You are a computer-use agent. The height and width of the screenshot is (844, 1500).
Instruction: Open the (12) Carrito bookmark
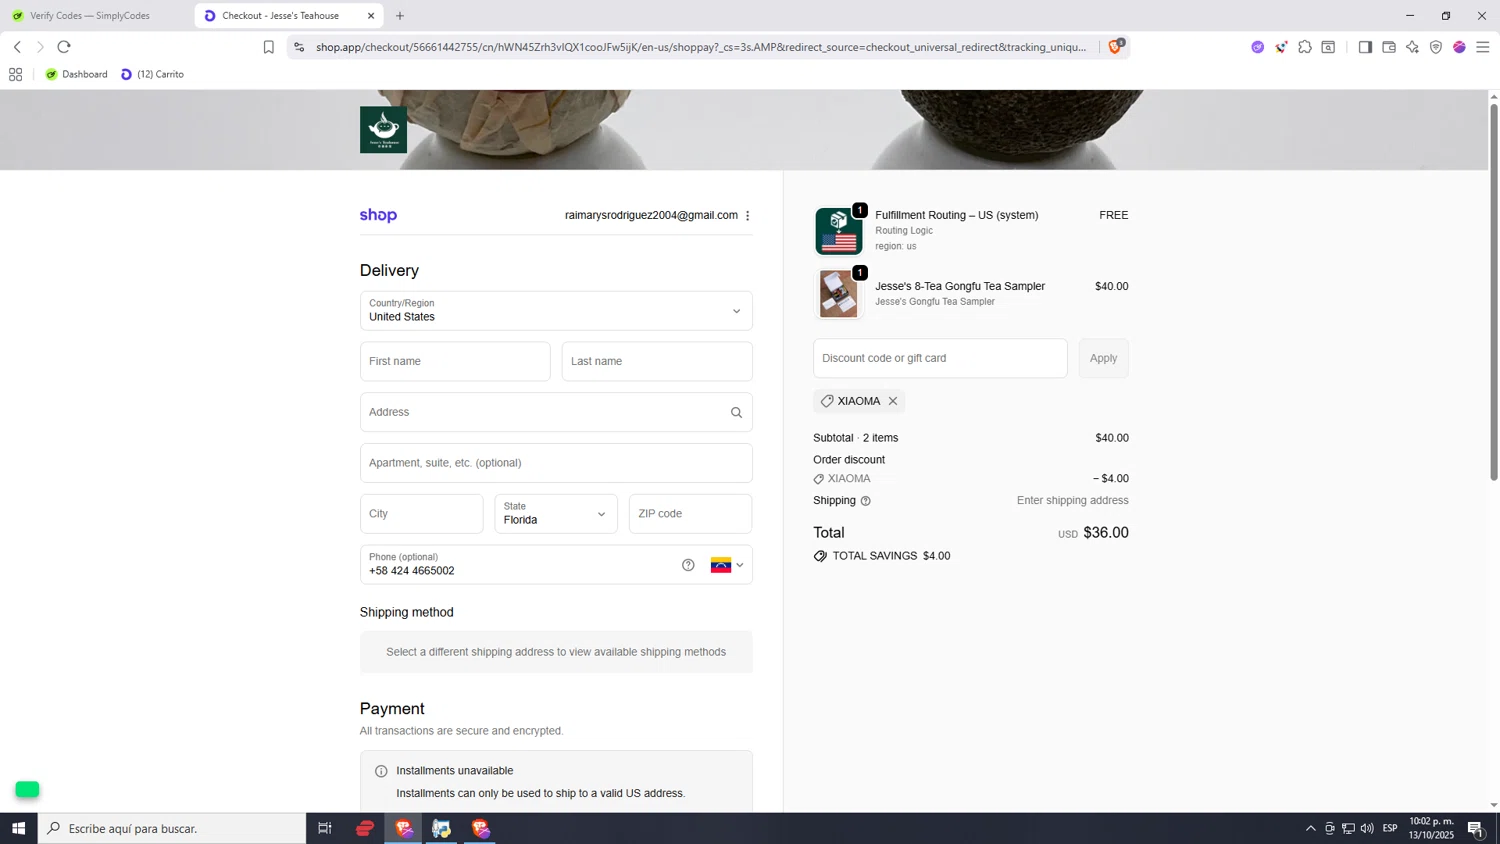click(x=153, y=74)
